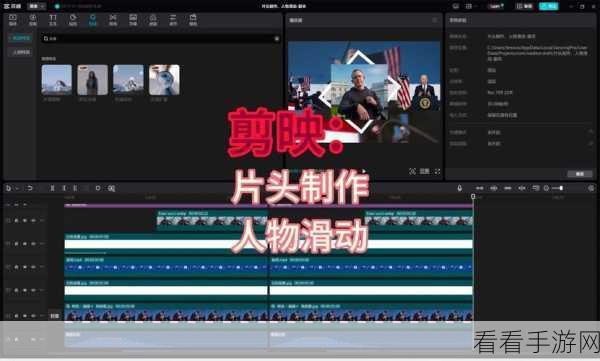Open the Stickers (贴纸) tab
Image resolution: width=600 pixels, height=361 pixels.
(x=73, y=20)
